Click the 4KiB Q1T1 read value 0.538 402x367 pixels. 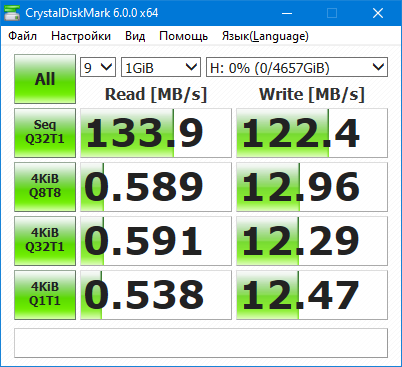click(156, 295)
